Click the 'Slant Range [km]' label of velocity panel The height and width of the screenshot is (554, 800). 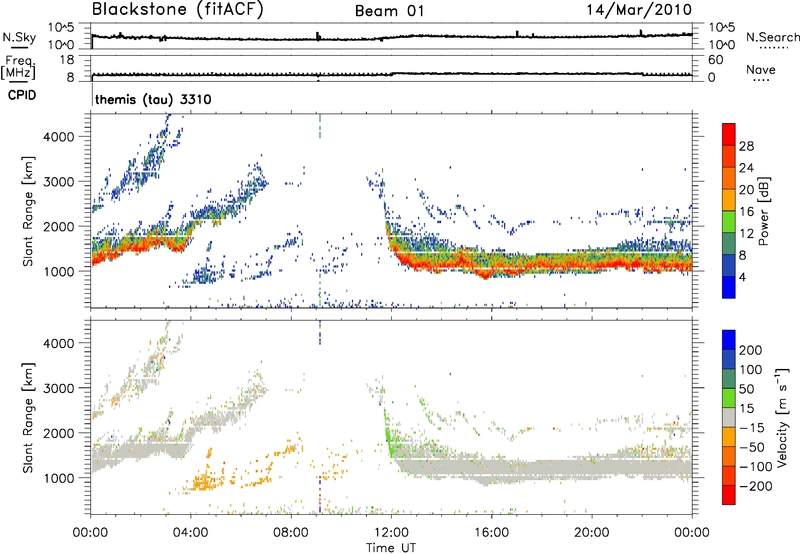pos(28,417)
